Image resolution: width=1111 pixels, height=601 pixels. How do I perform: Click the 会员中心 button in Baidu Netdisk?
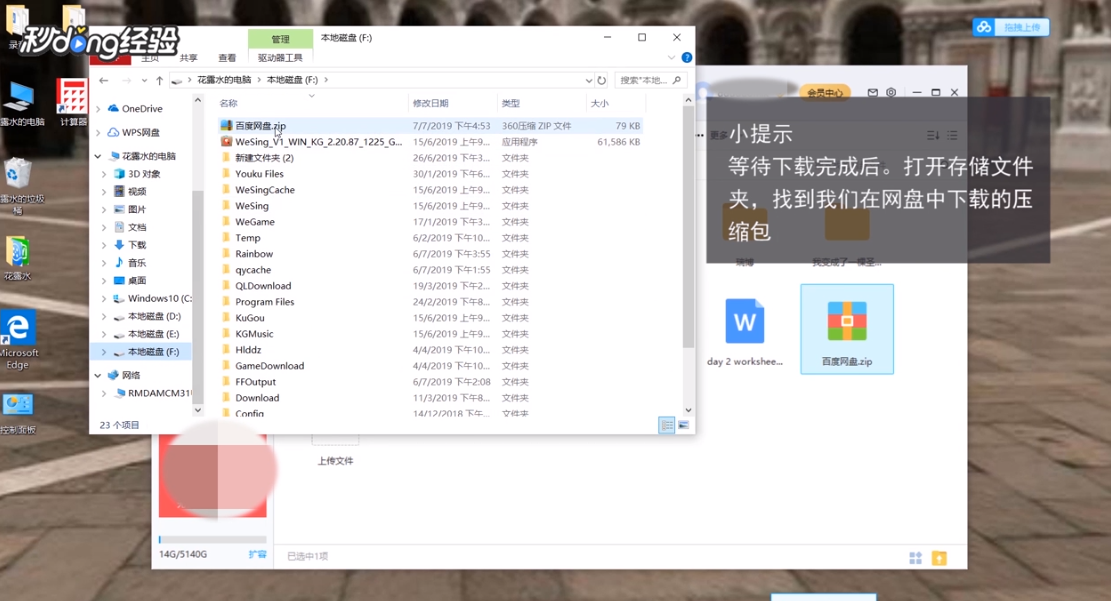point(824,91)
